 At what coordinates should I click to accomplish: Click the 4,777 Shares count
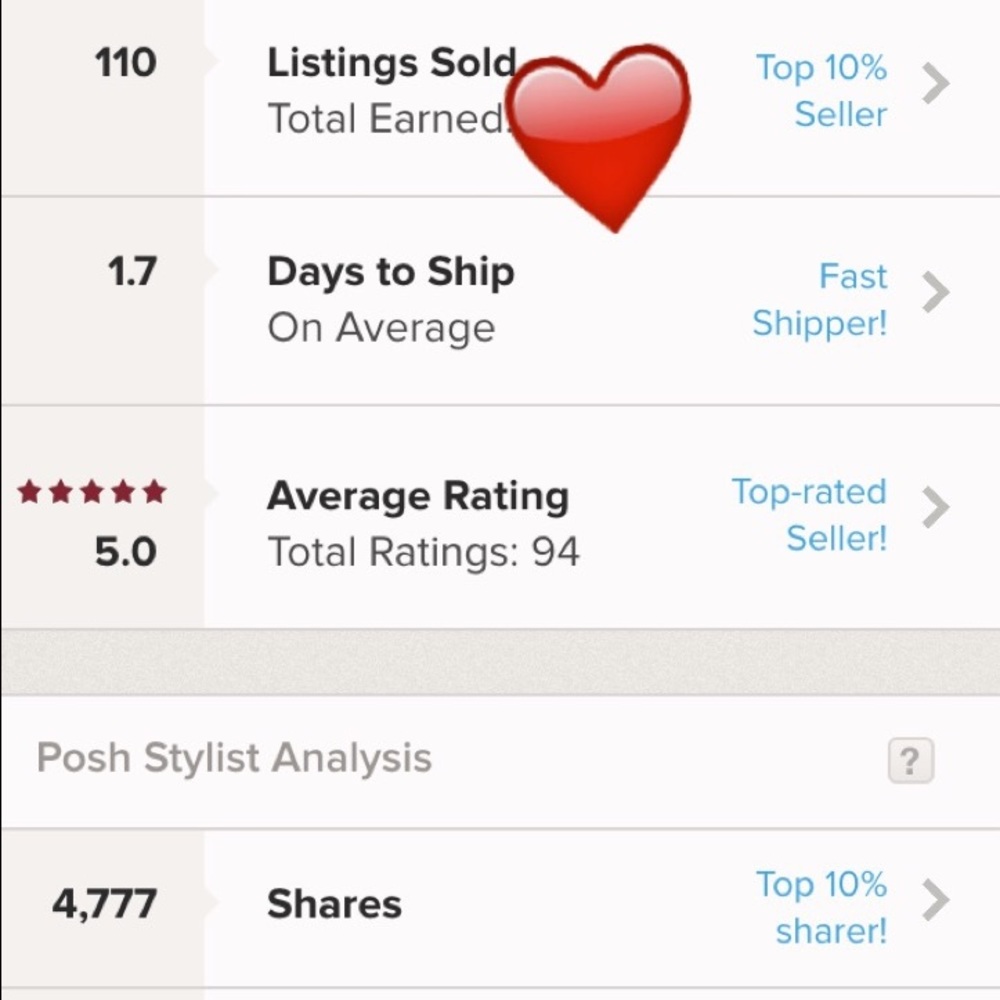pyautogui.click(x=104, y=903)
